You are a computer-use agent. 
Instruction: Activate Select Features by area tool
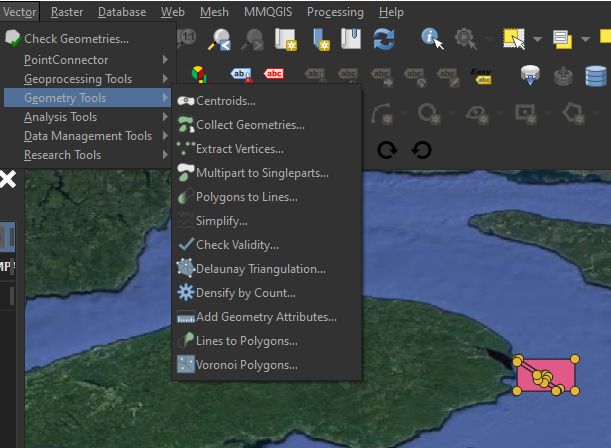pyautogui.click(x=514, y=39)
